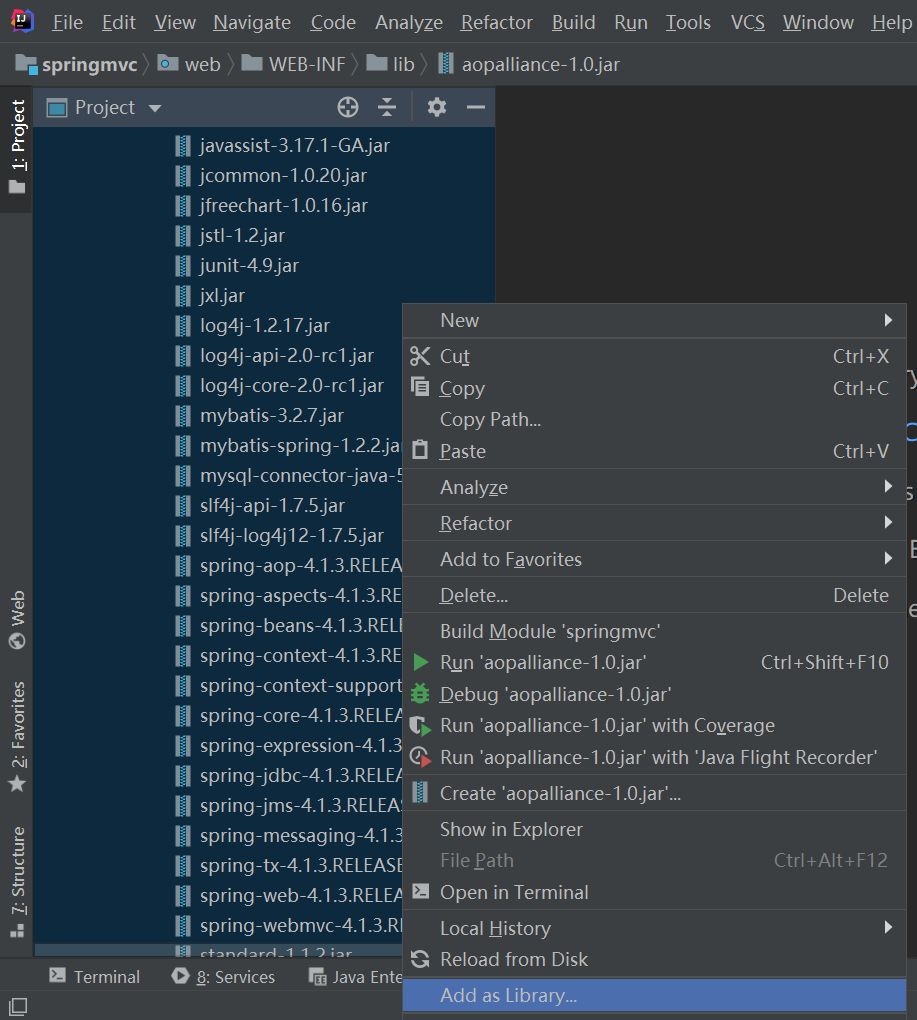This screenshot has height=1020, width=917.
Task: Click the jar icon next to javassist-3.17.1-GA.jar
Action: point(183,145)
